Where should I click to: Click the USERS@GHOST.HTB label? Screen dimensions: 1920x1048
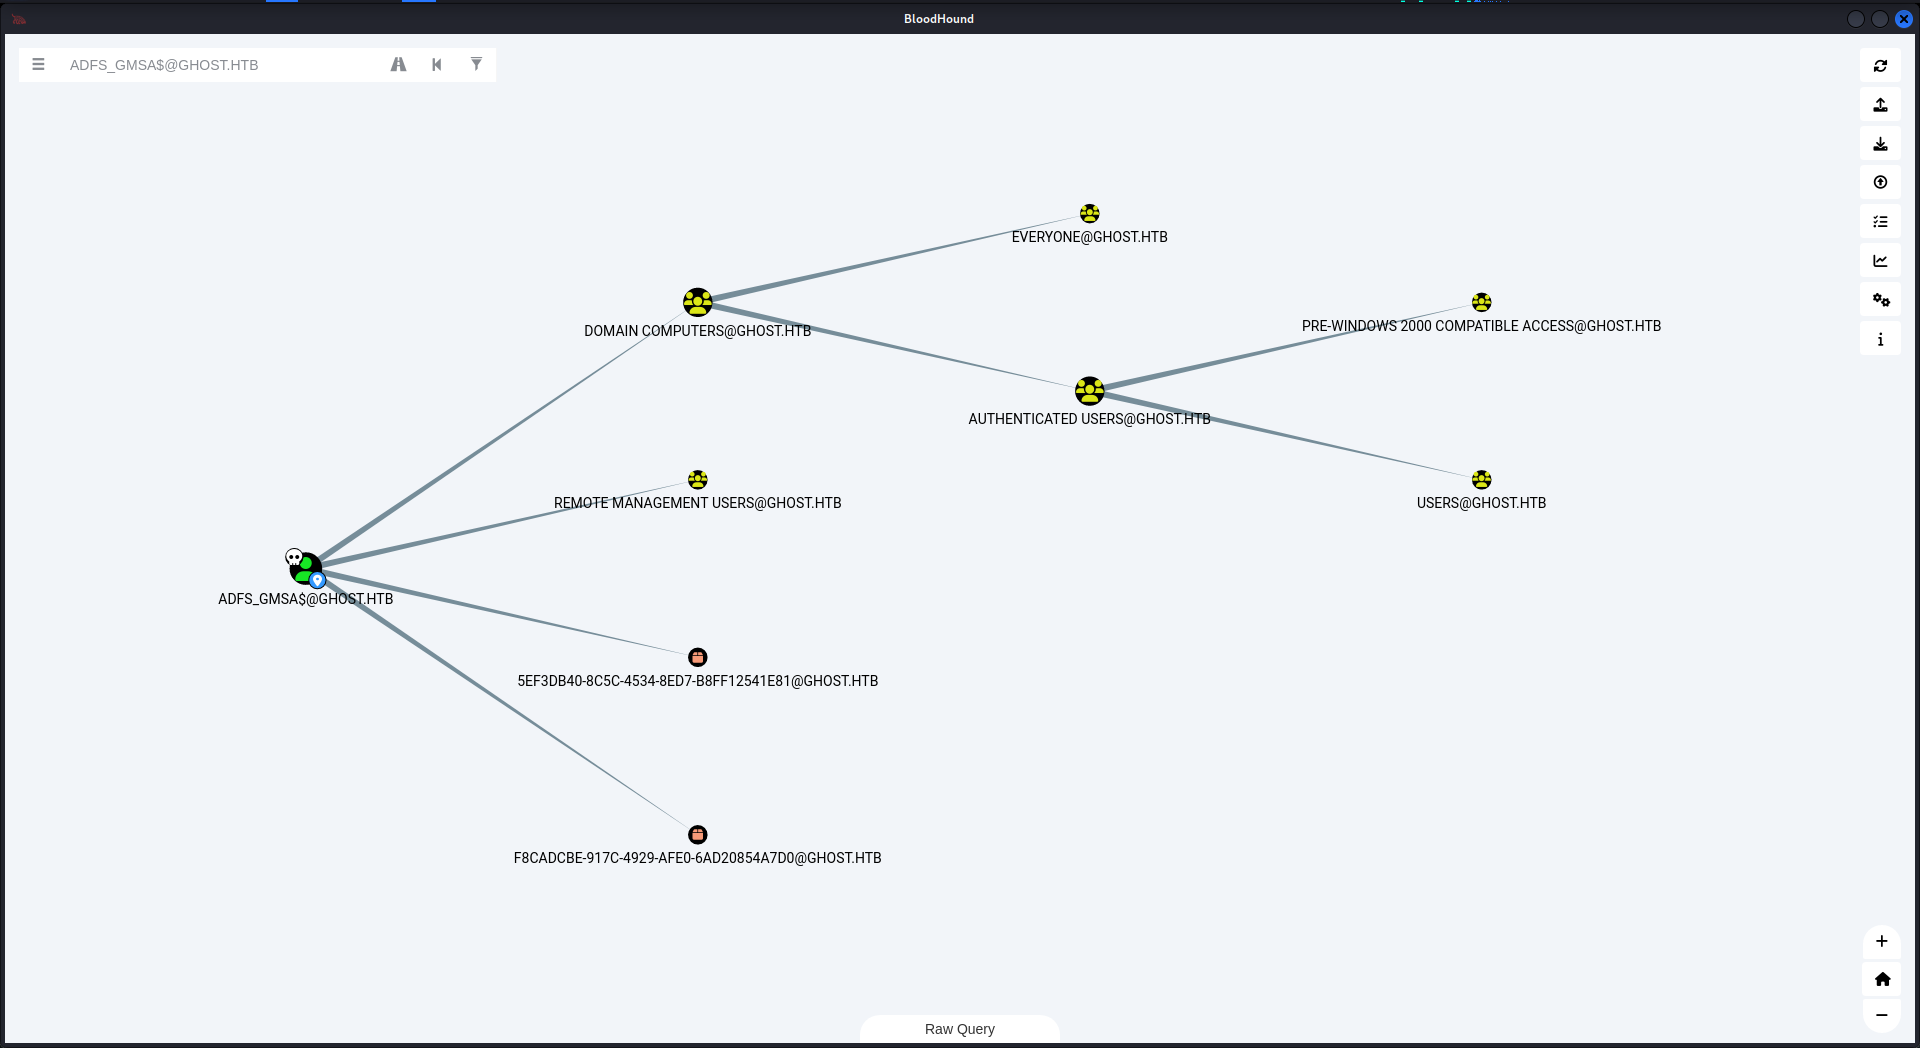[x=1482, y=503]
